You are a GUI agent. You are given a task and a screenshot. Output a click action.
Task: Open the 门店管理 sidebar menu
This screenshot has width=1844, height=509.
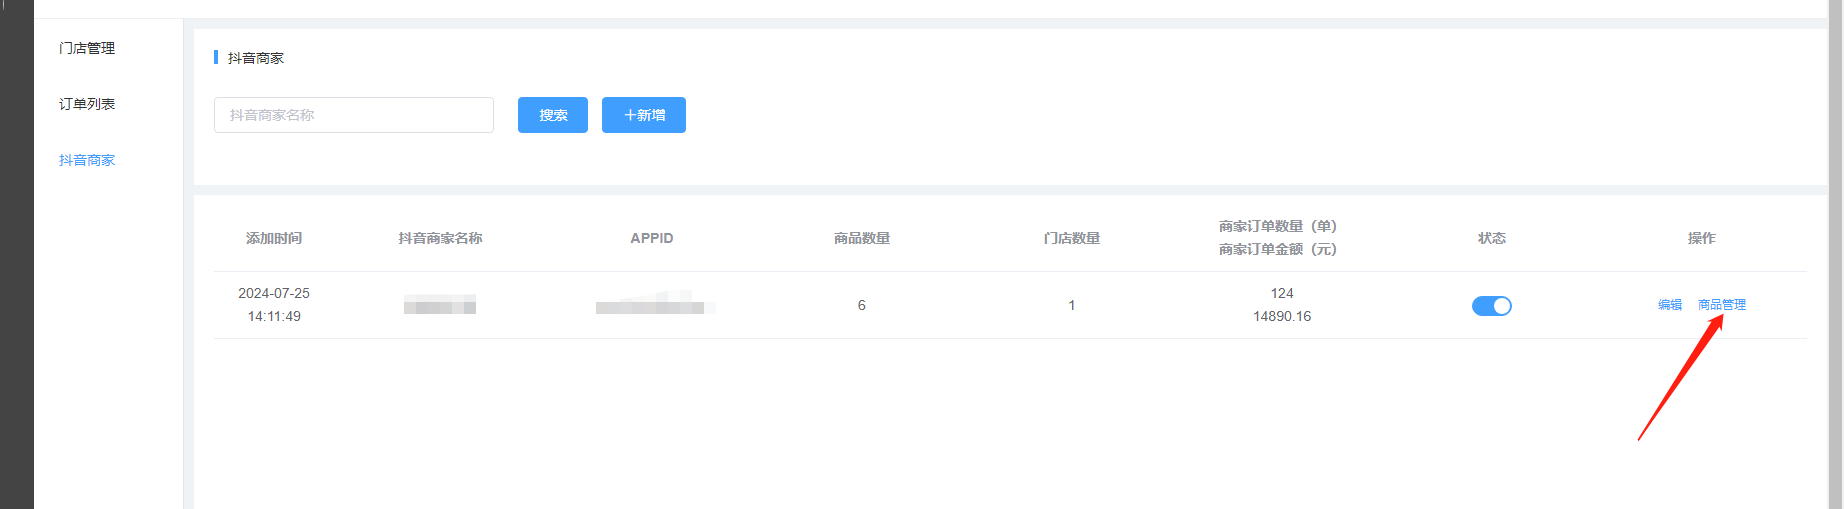pyautogui.click(x=87, y=48)
